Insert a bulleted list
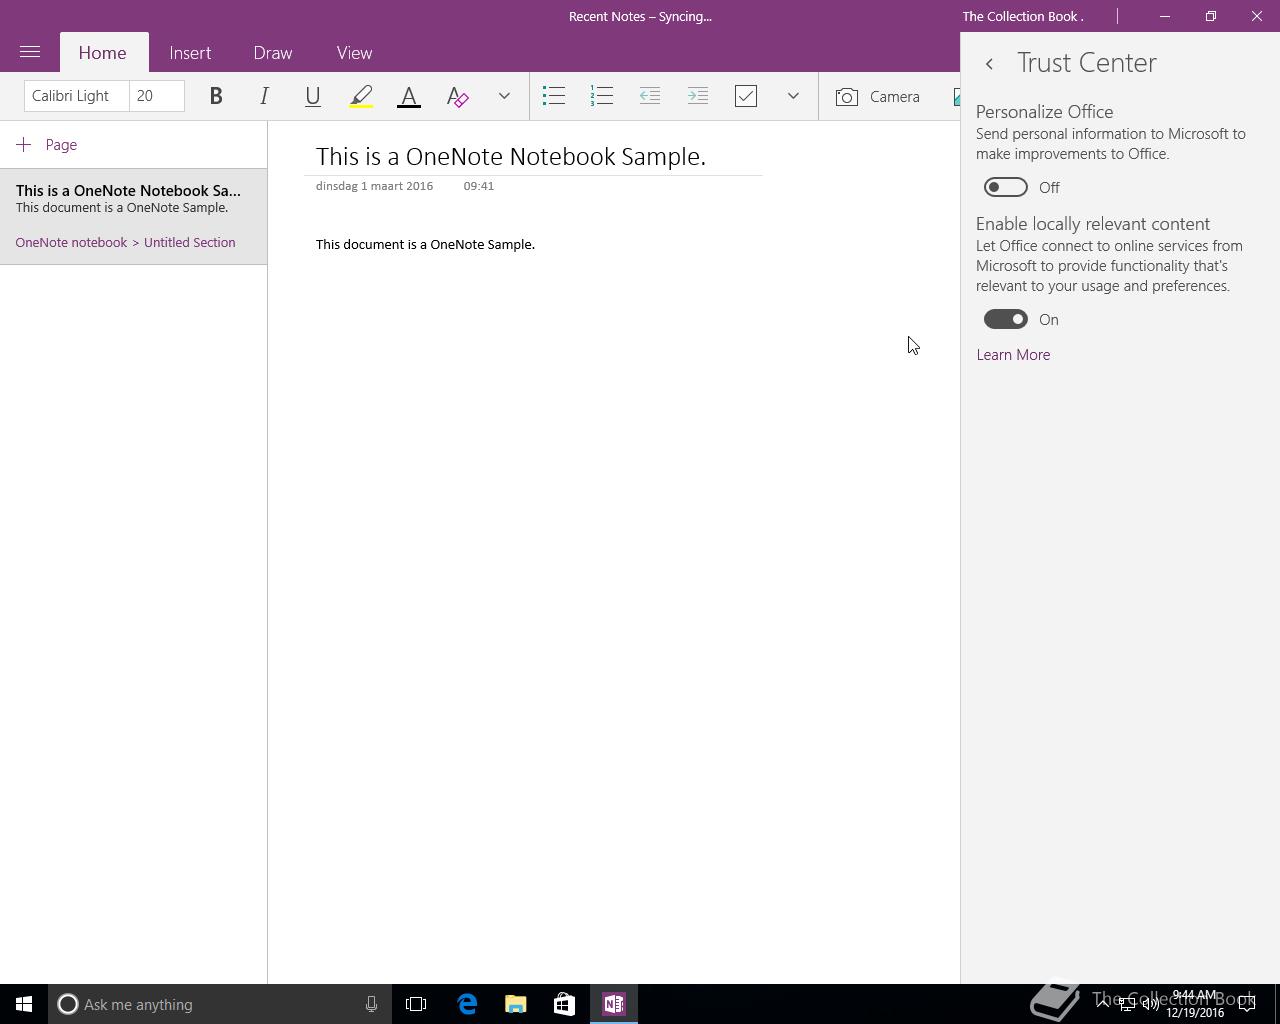 coord(554,96)
